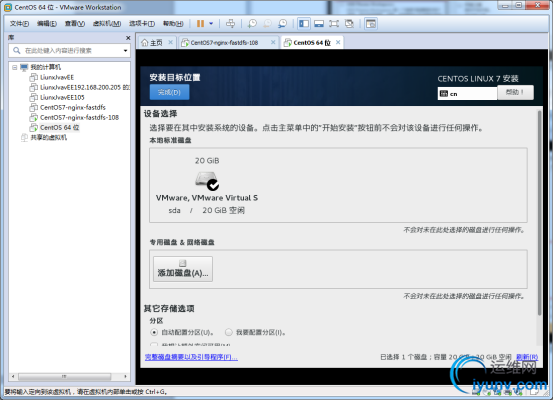Select CentOS7-nginx-fastdfs-108 in the library tree
This screenshot has width=553, height=401.
[79, 117]
